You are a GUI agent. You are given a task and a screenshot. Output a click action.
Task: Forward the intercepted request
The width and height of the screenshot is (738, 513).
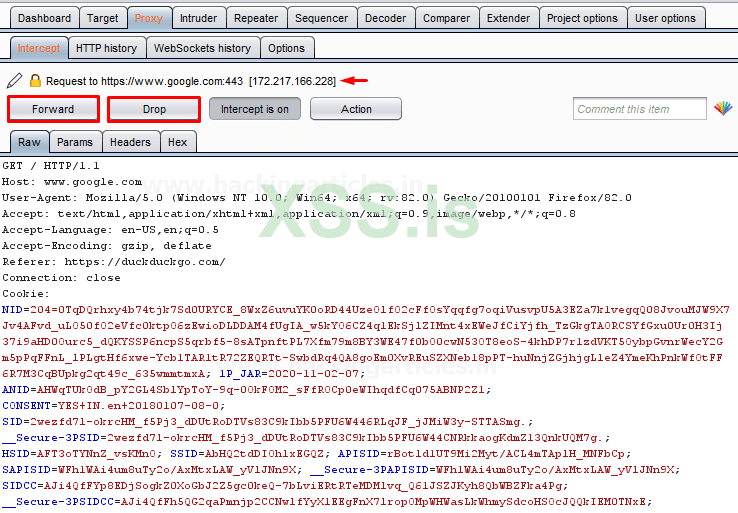tap(53, 109)
